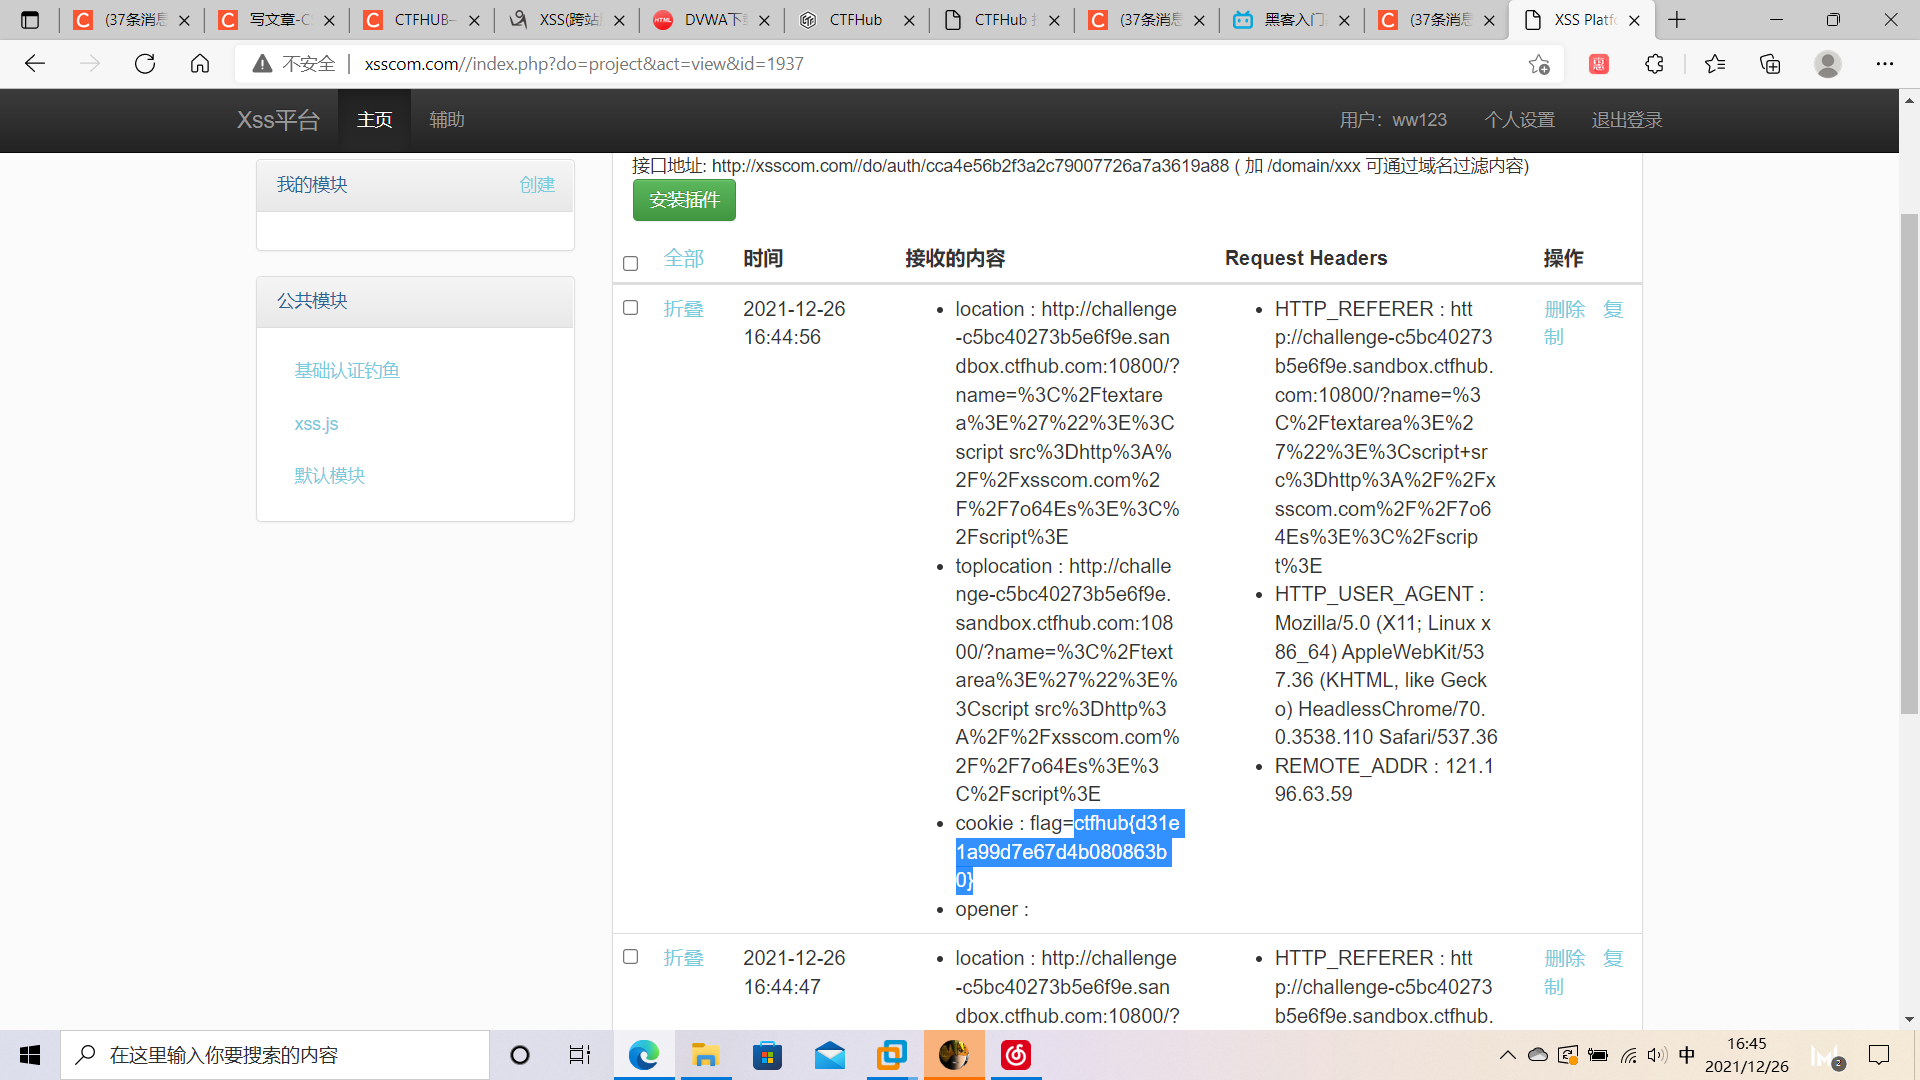Select the 主页 navigation item
This screenshot has width=1920, height=1080.
point(374,119)
